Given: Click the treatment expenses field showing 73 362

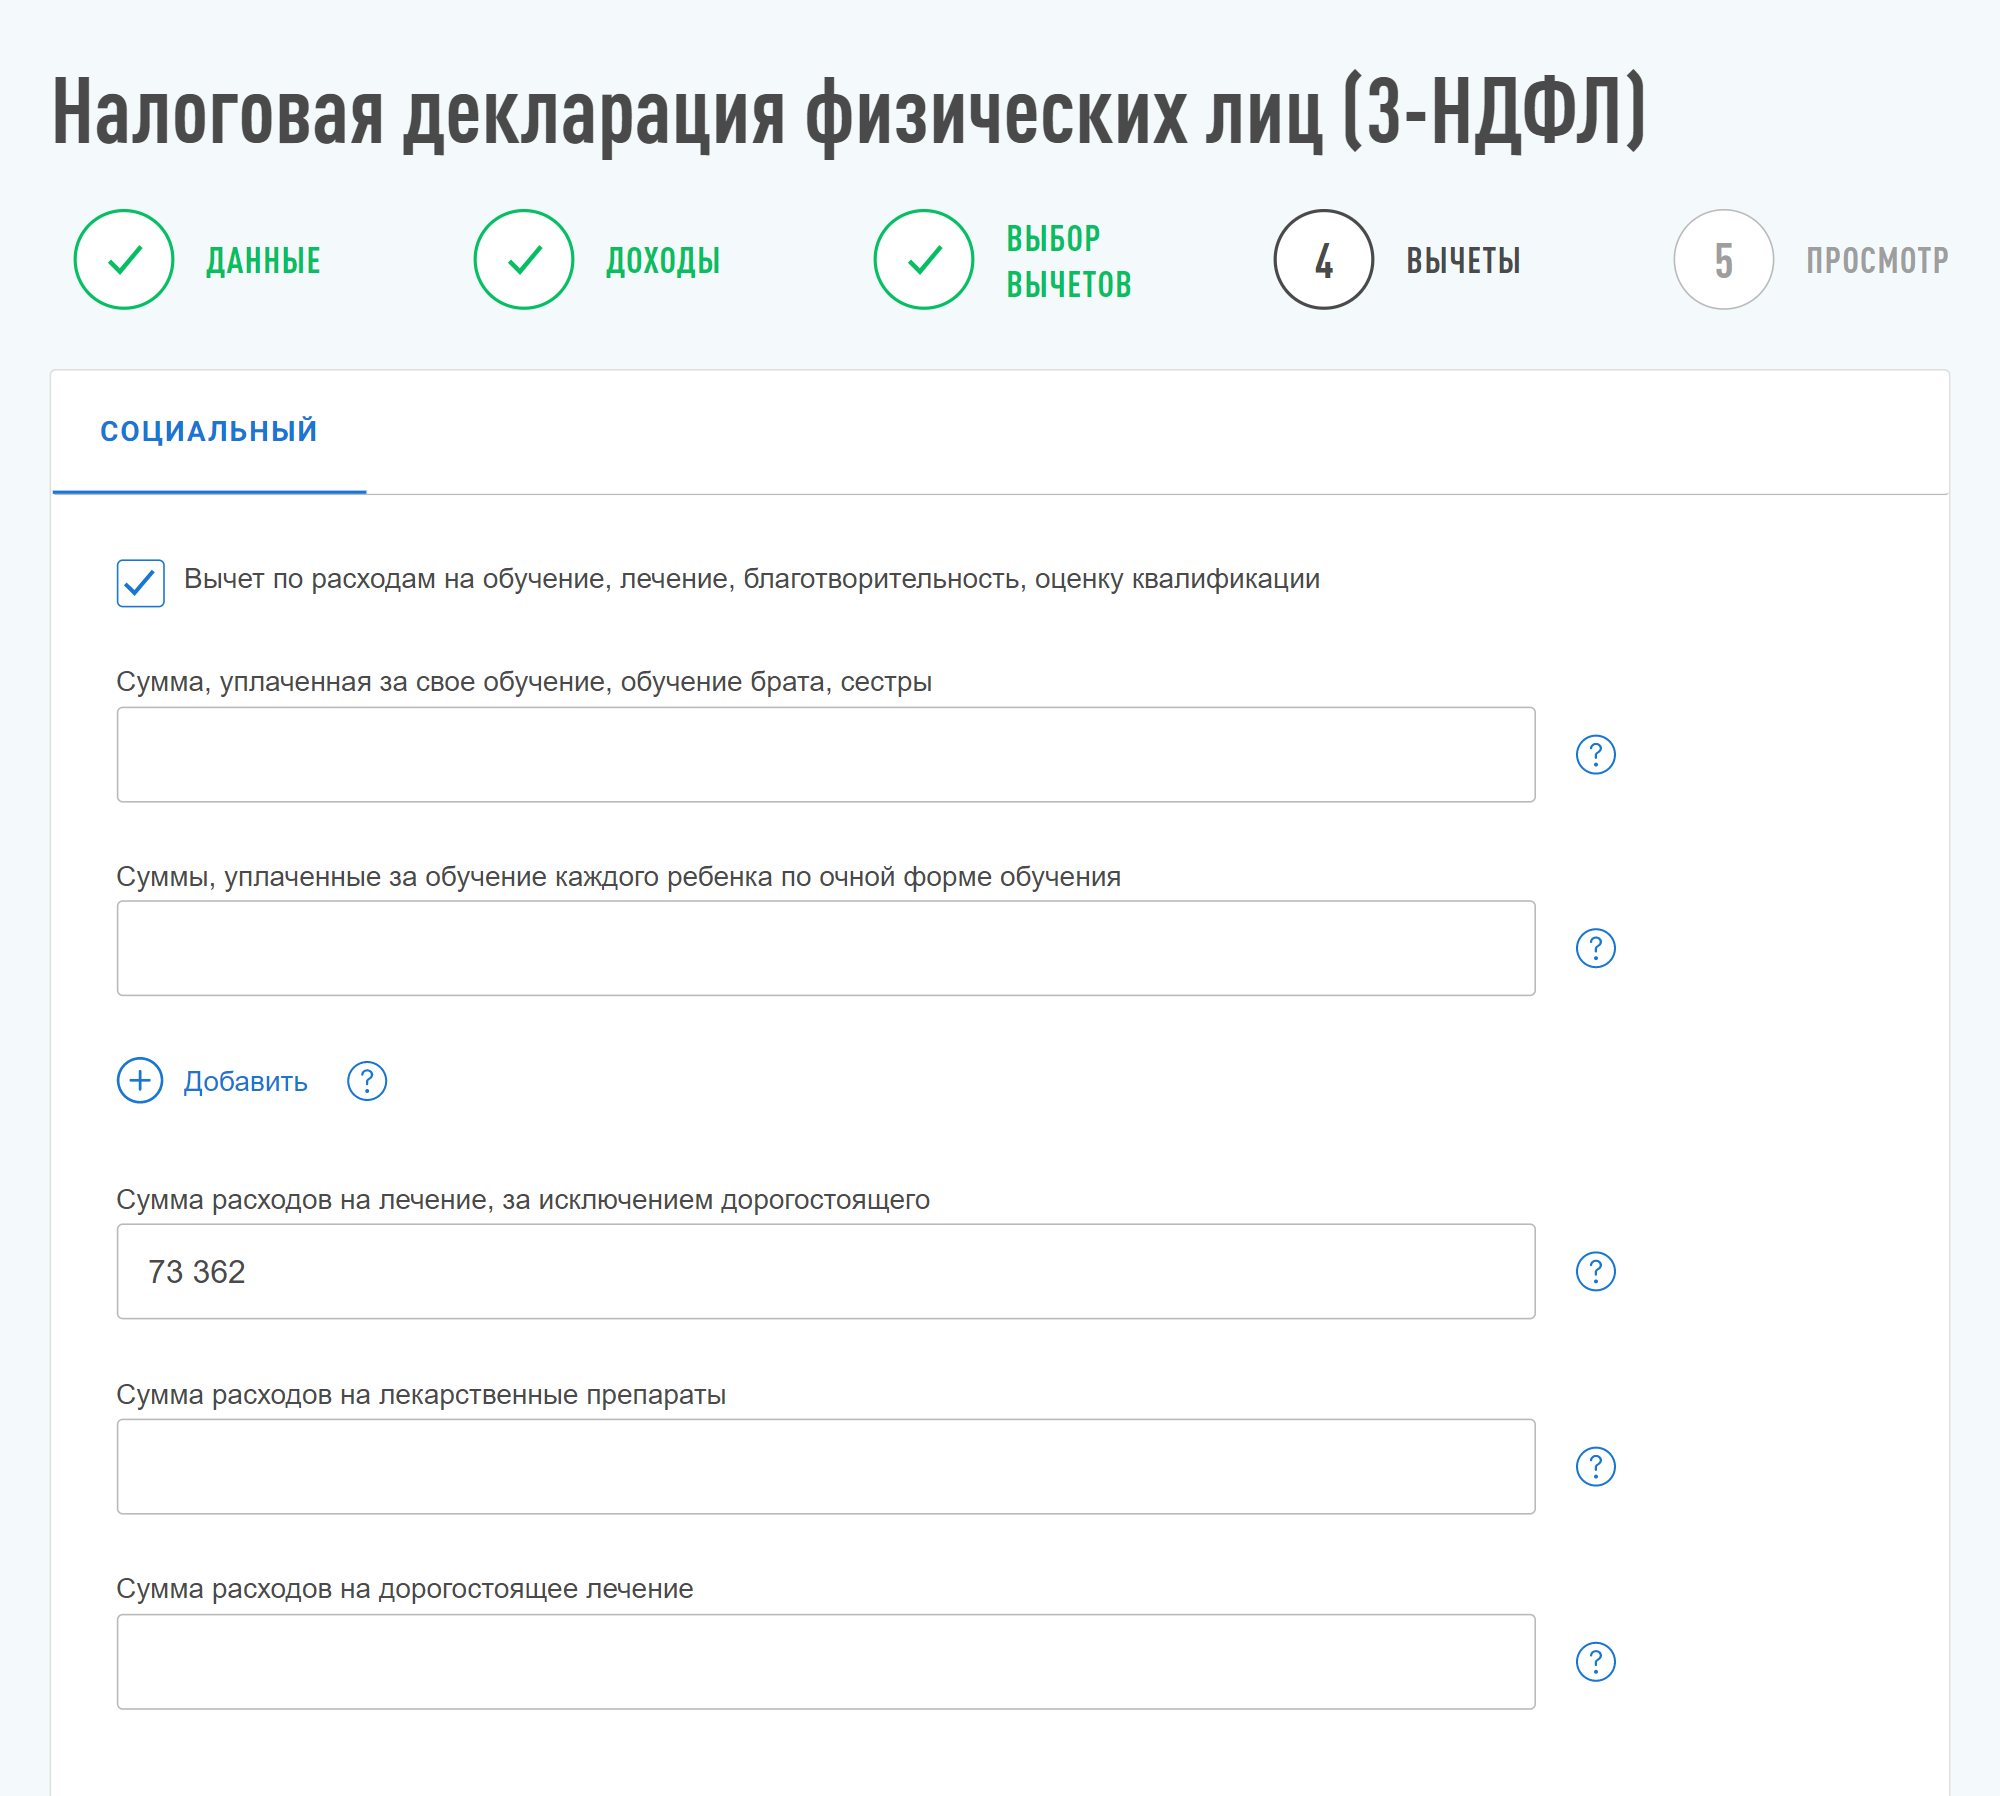Looking at the screenshot, I should [x=826, y=1272].
